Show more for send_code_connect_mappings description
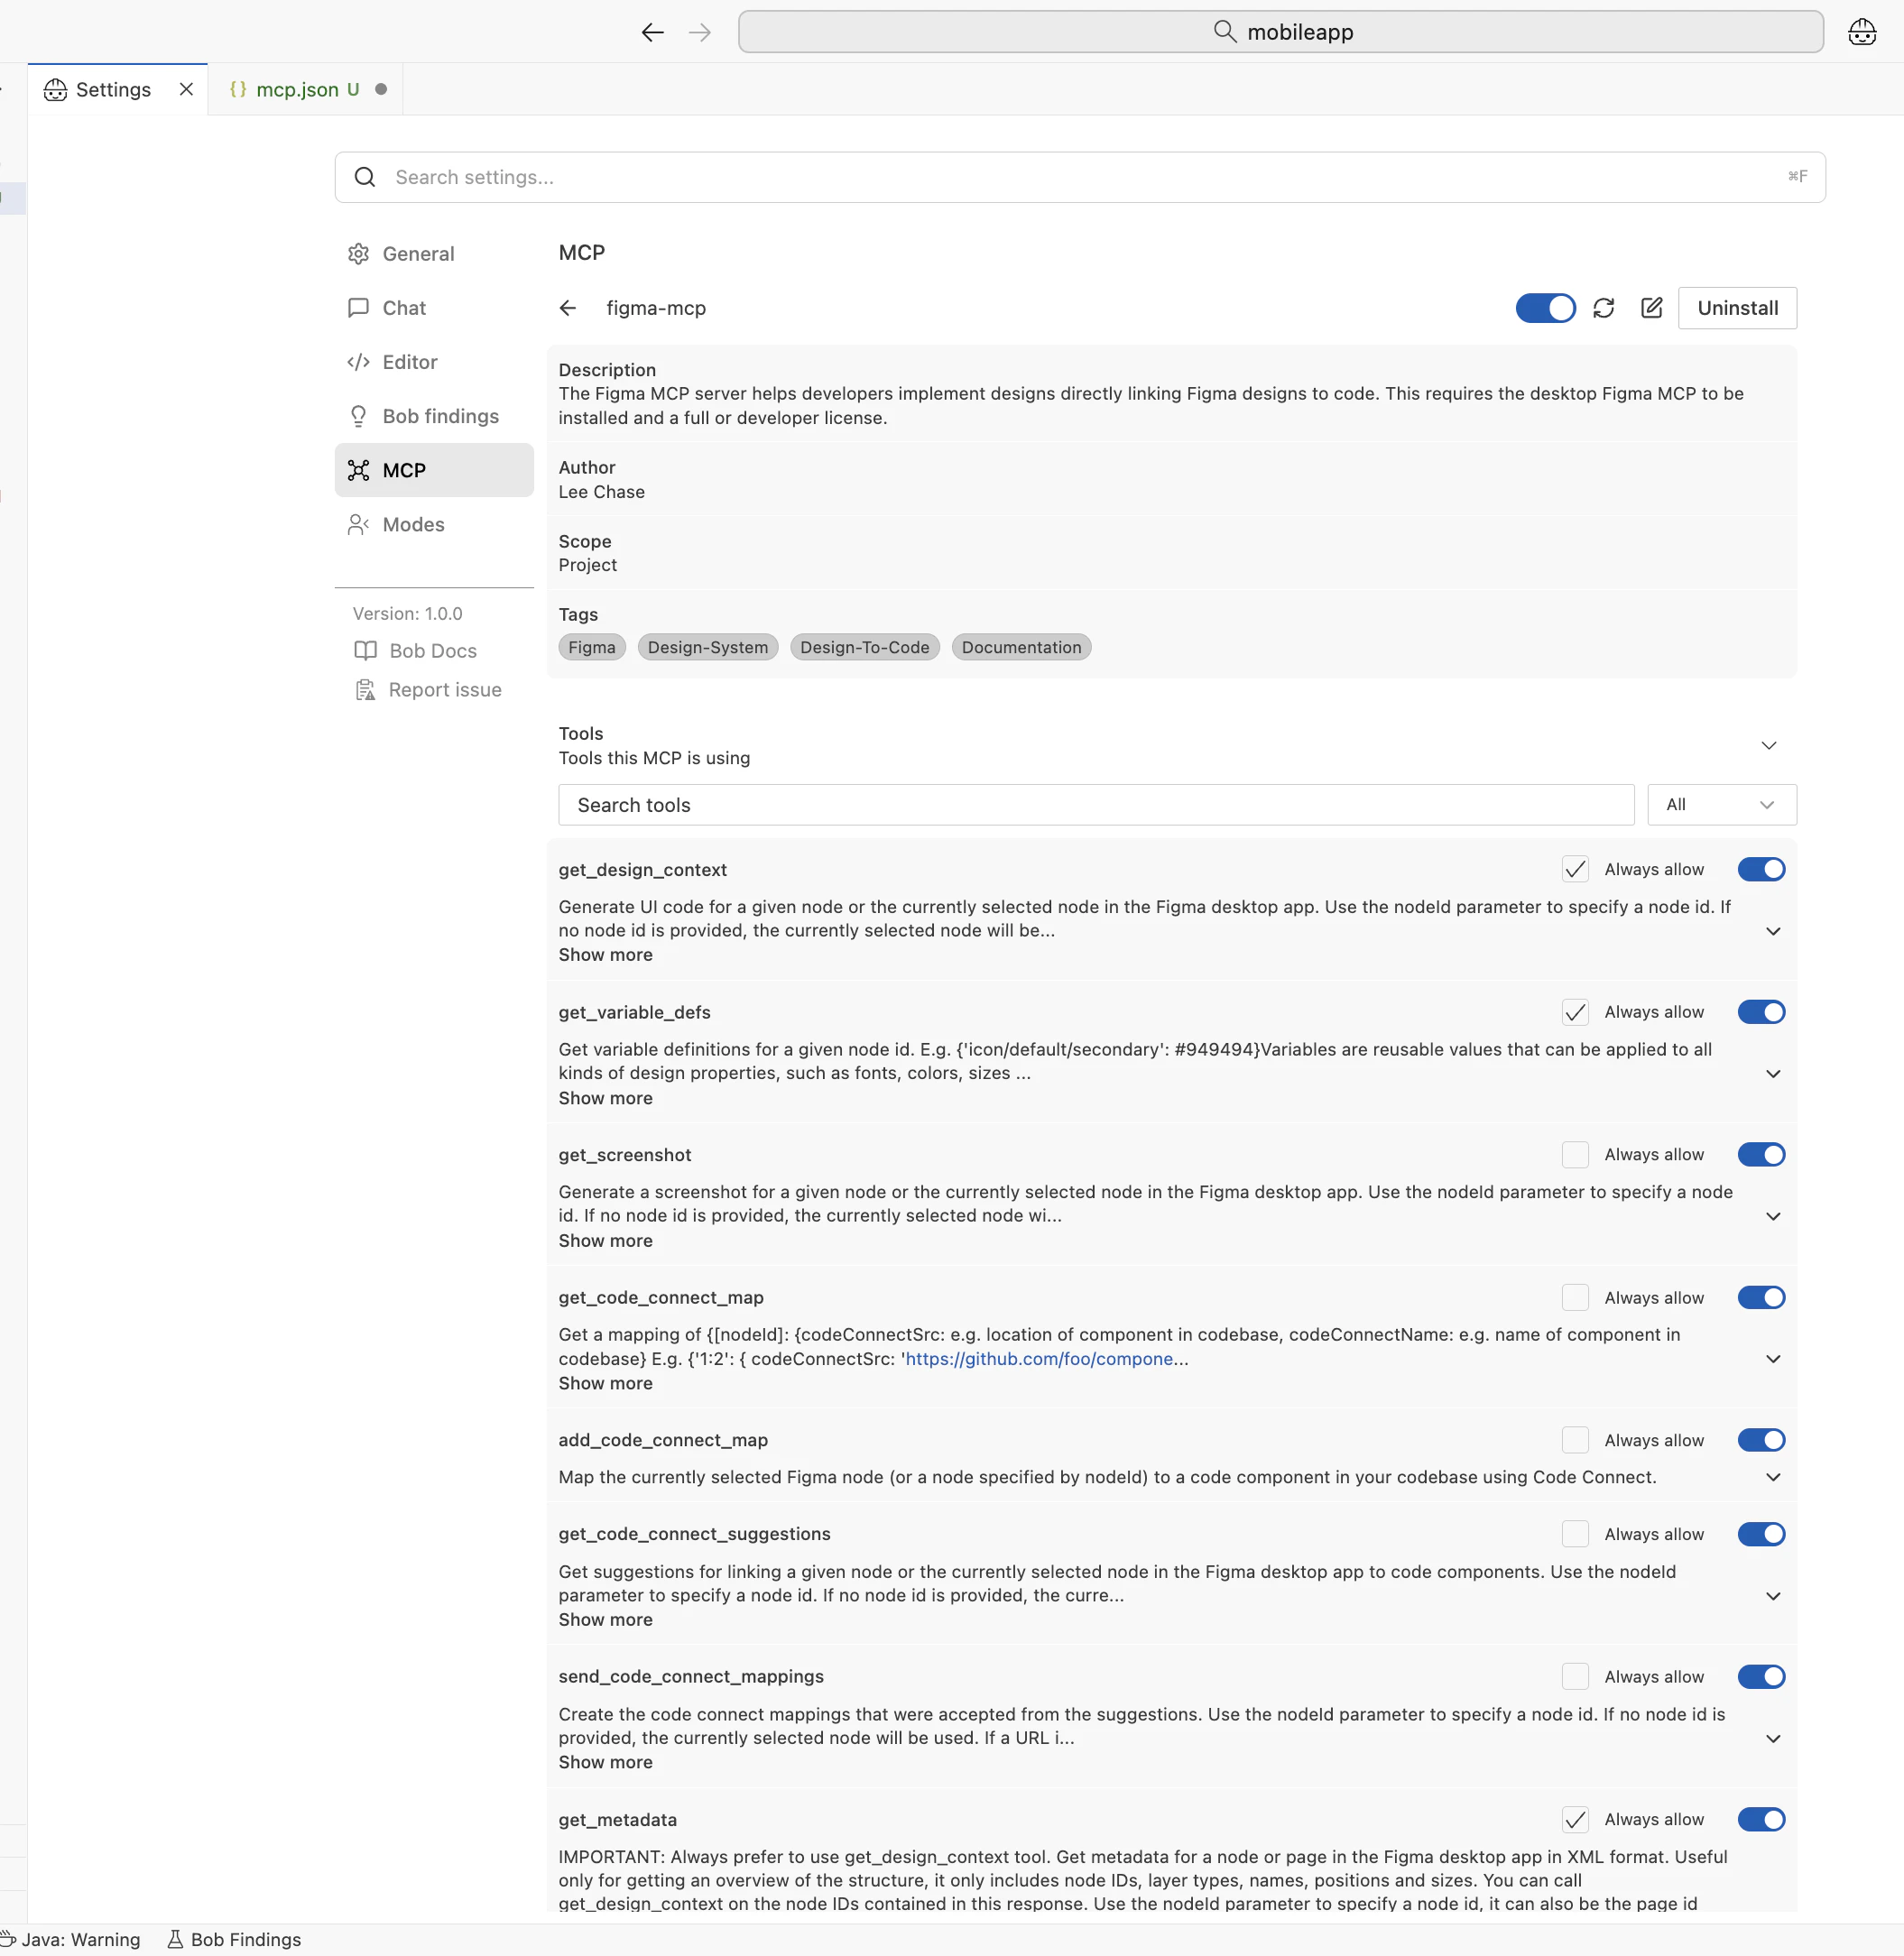Viewport: 1904px width, 1956px height. (x=604, y=1762)
